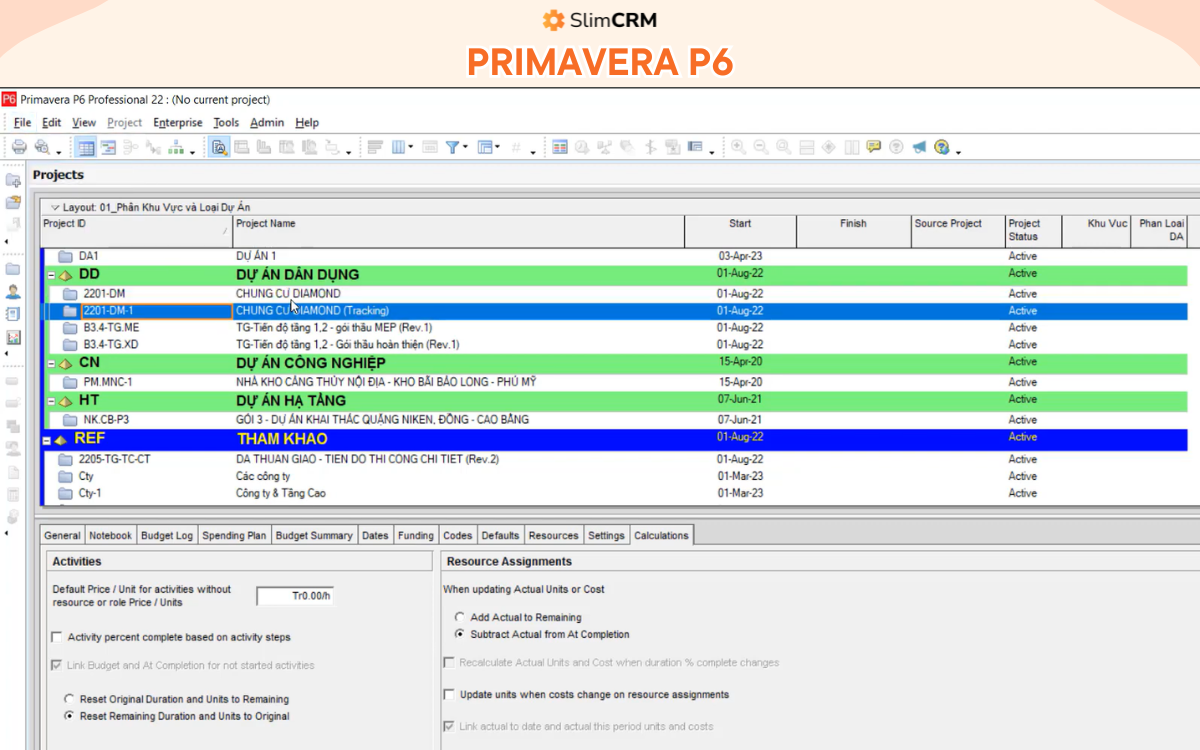Collapse the REF Tham Khao group
1200x750 pixels.
point(47,439)
